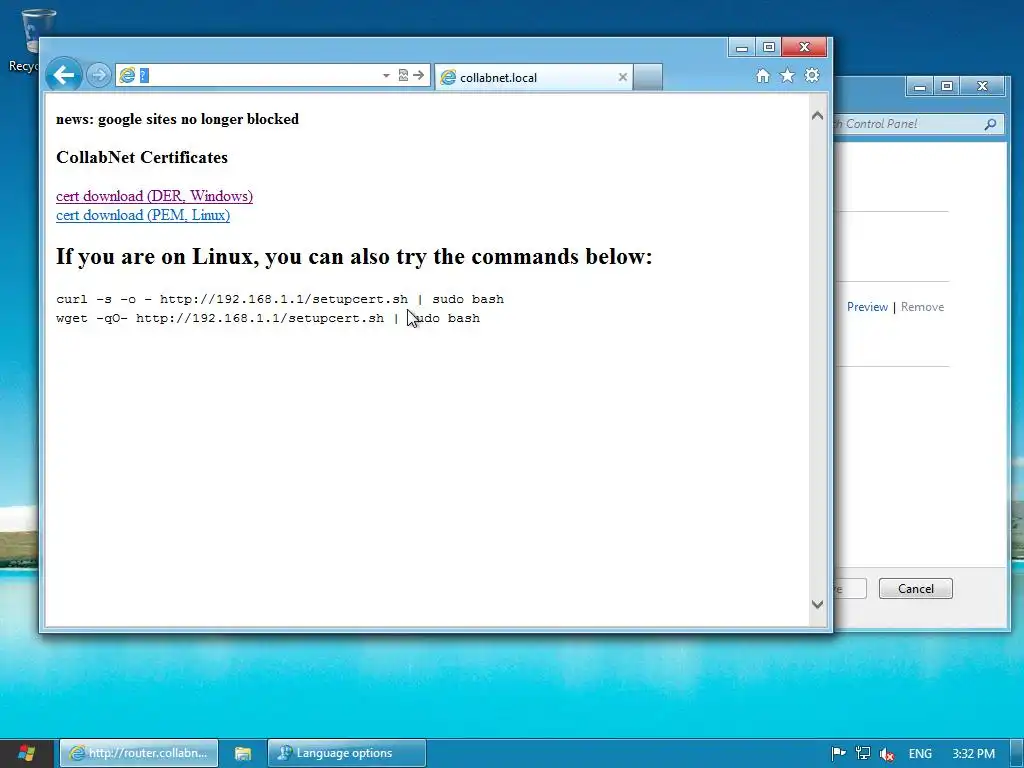This screenshot has width=1024, height=768.
Task: Click the muted volume tray icon
Action: click(x=886, y=754)
